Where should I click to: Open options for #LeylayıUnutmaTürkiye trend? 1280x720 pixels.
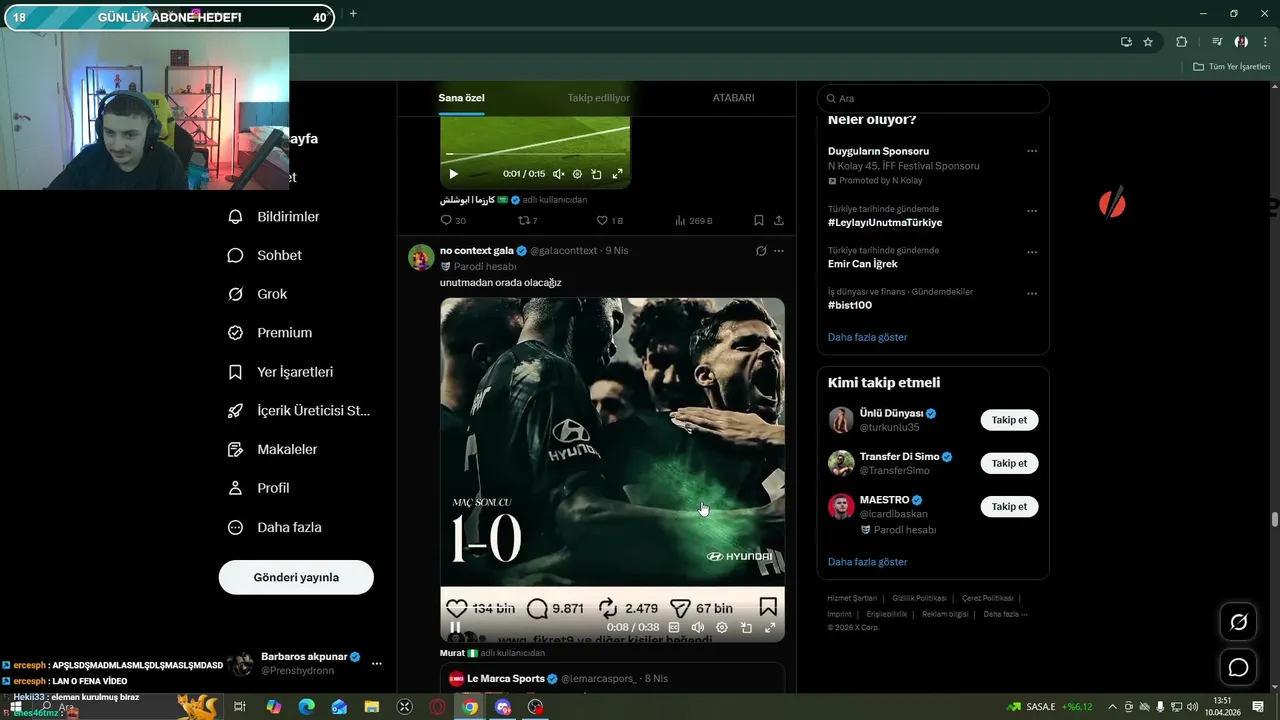tap(1032, 211)
